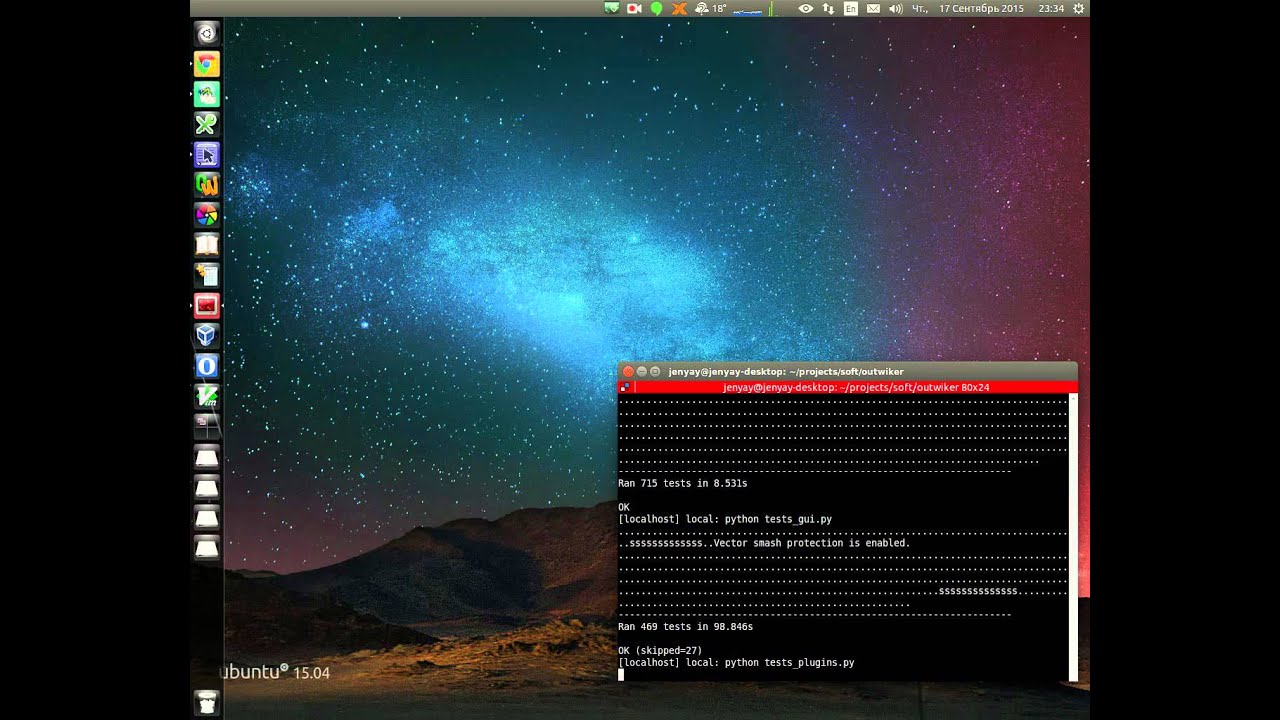Open the mail envelope indicator
The height and width of the screenshot is (720, 1280).
[x=873, y=8]
